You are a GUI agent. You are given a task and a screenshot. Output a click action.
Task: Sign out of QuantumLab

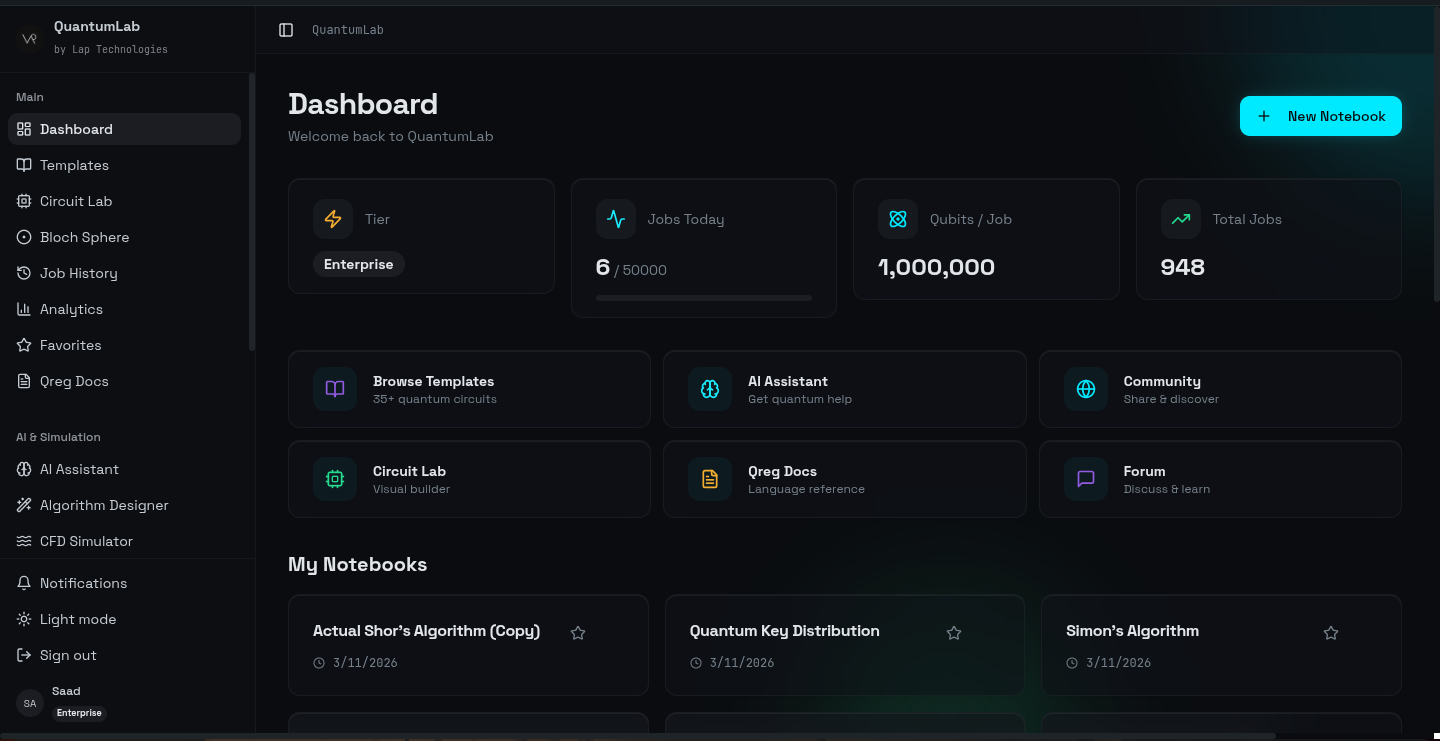(68, 655)
